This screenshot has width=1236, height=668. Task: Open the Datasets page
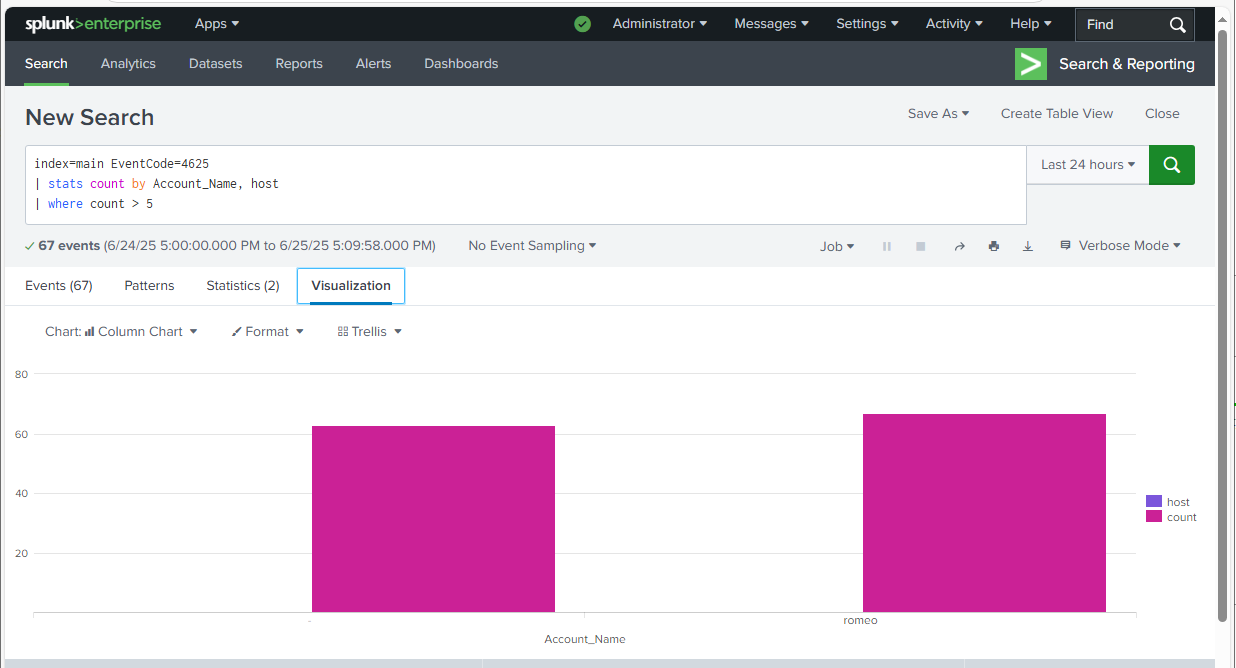click(x=215, y=64)
